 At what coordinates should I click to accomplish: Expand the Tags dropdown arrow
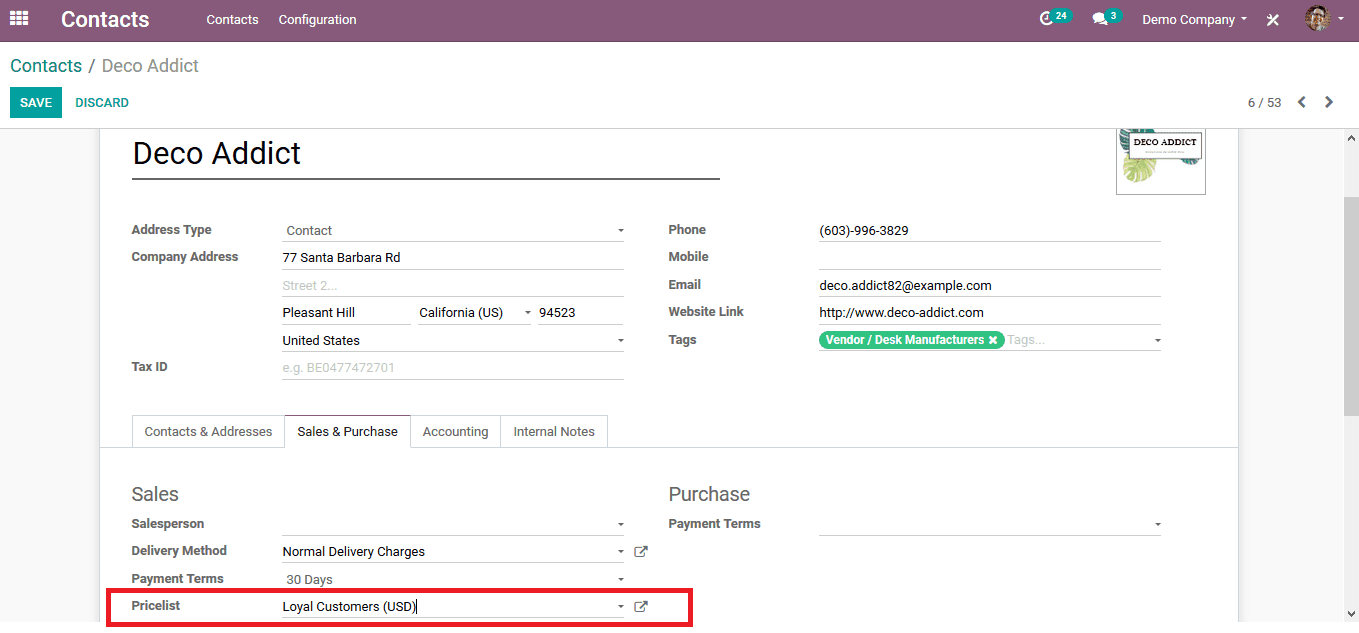(1158, 341)
